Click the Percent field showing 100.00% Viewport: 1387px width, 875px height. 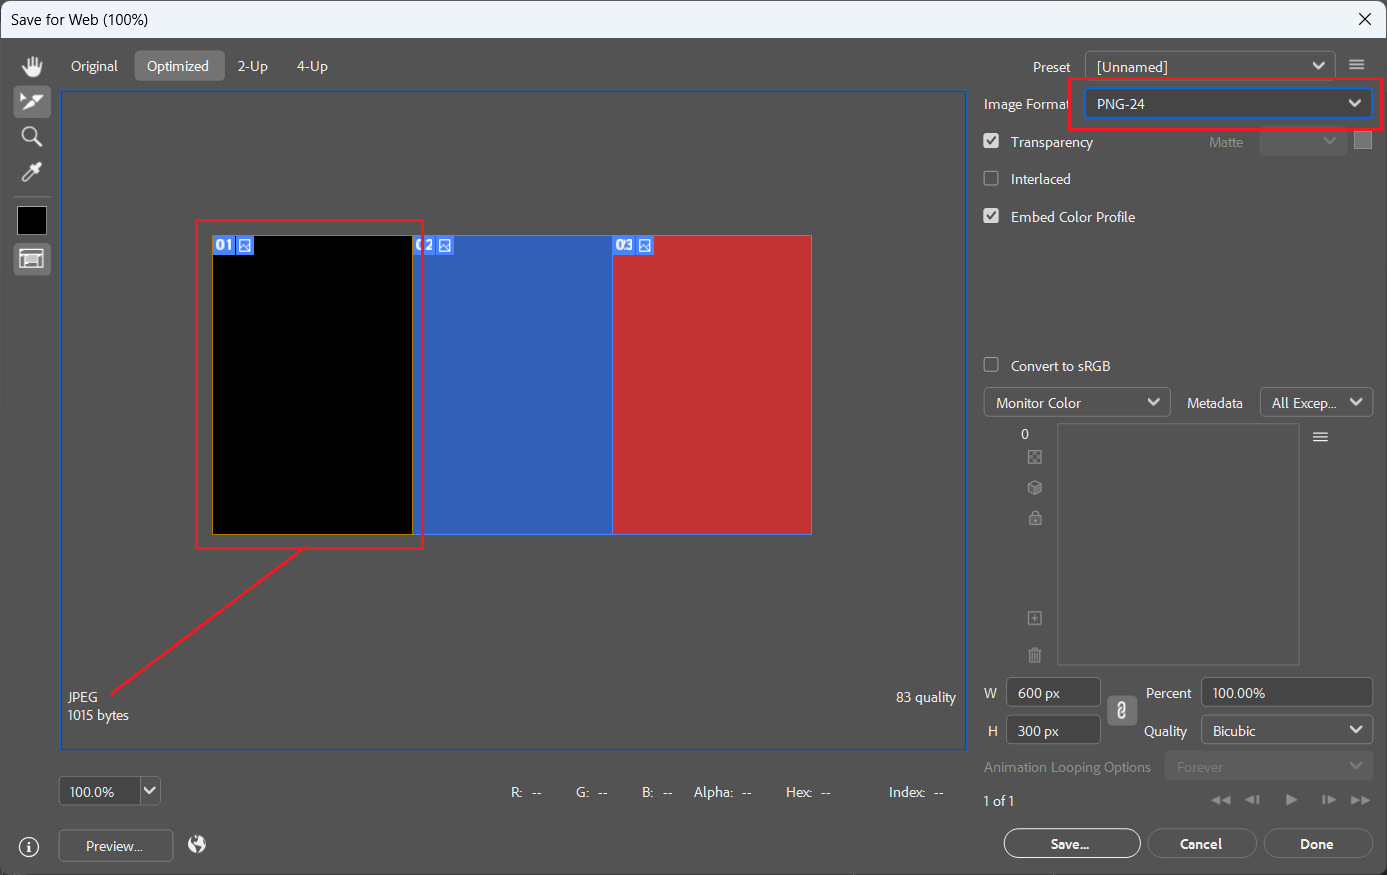click(x=1287, y=692)
